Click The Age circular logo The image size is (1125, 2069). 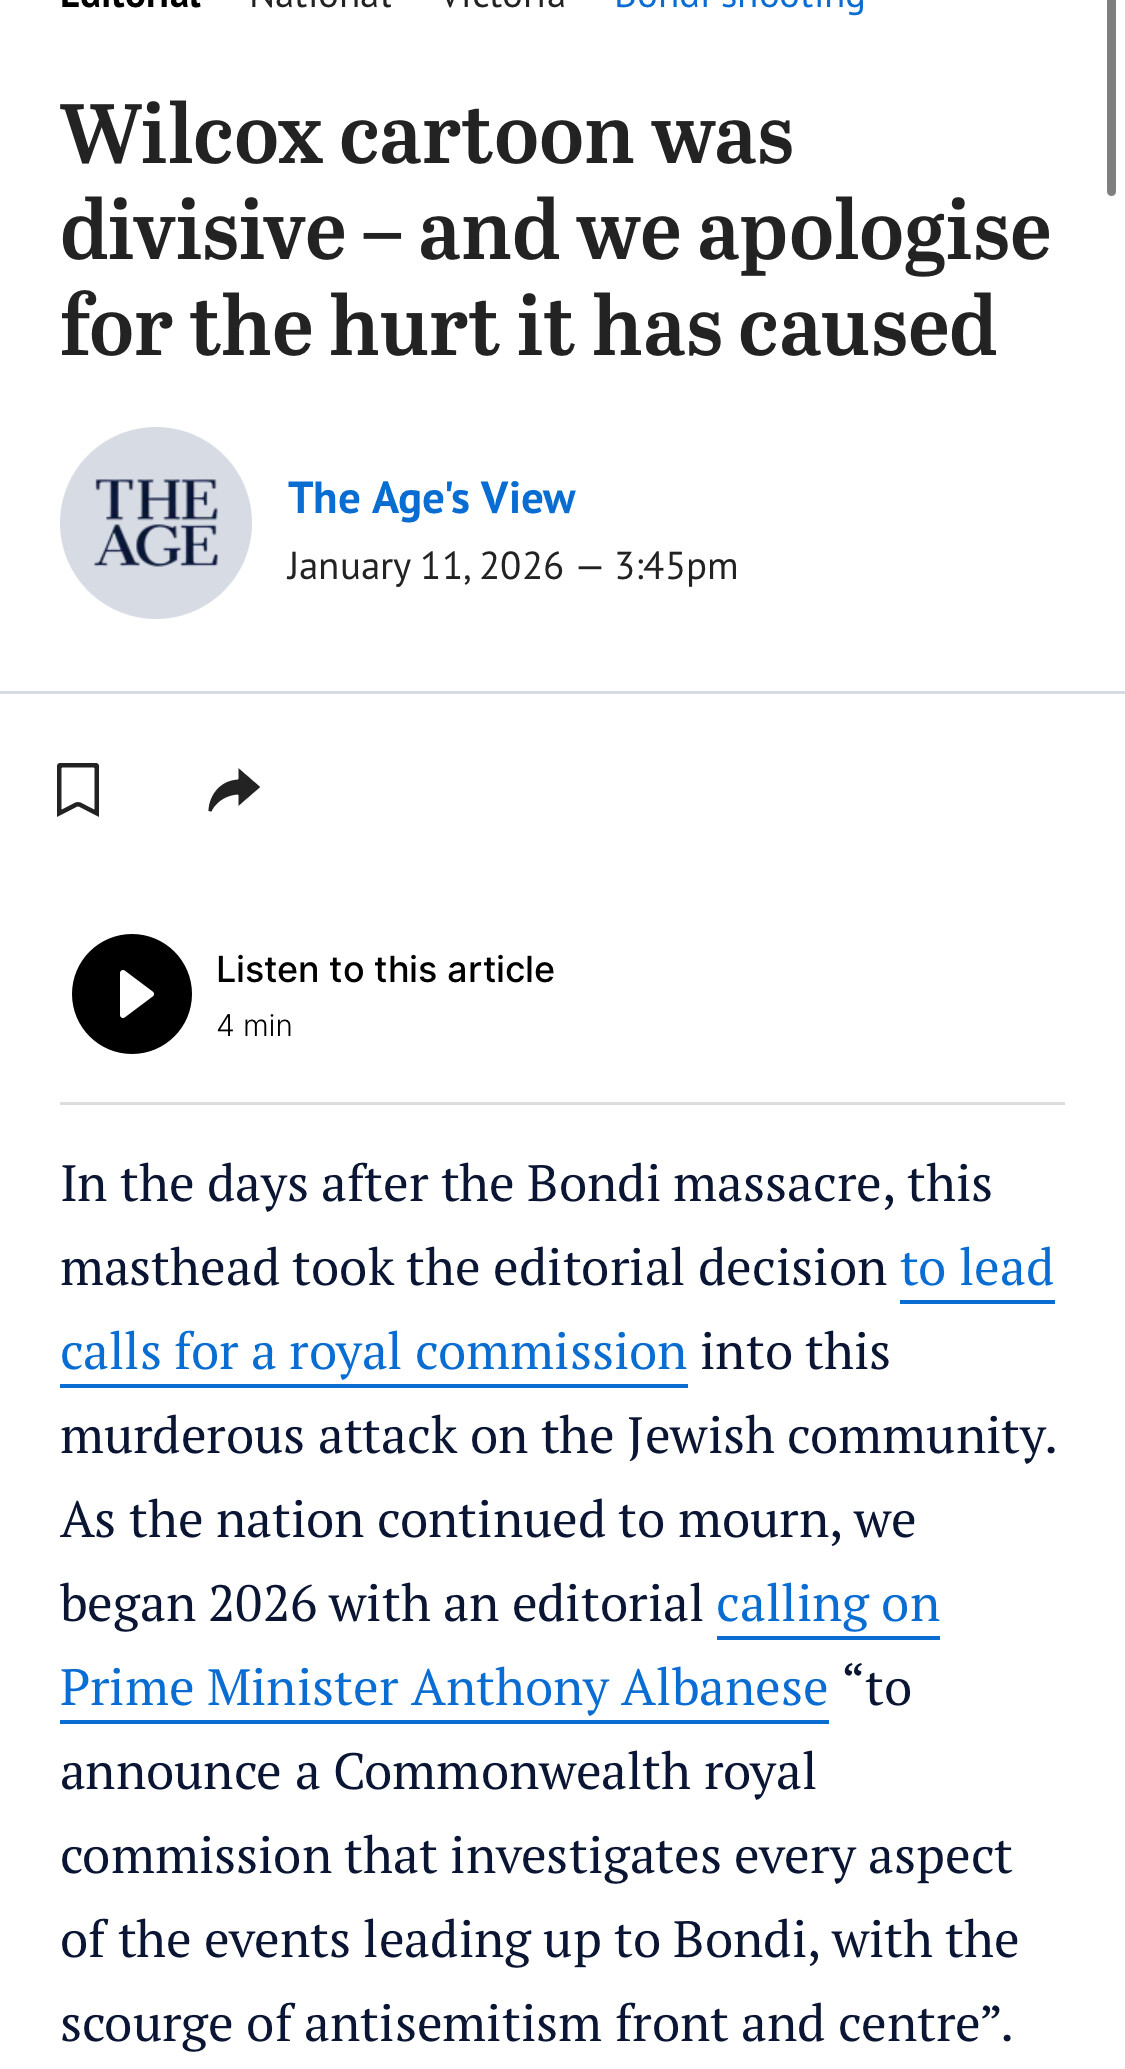point(156,523)
